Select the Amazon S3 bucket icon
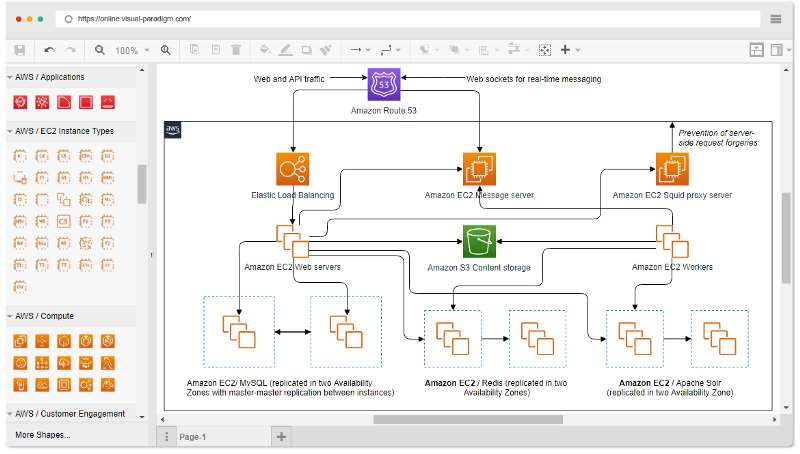800x454 pixels. pyautogui.click(x=479, y=241)
